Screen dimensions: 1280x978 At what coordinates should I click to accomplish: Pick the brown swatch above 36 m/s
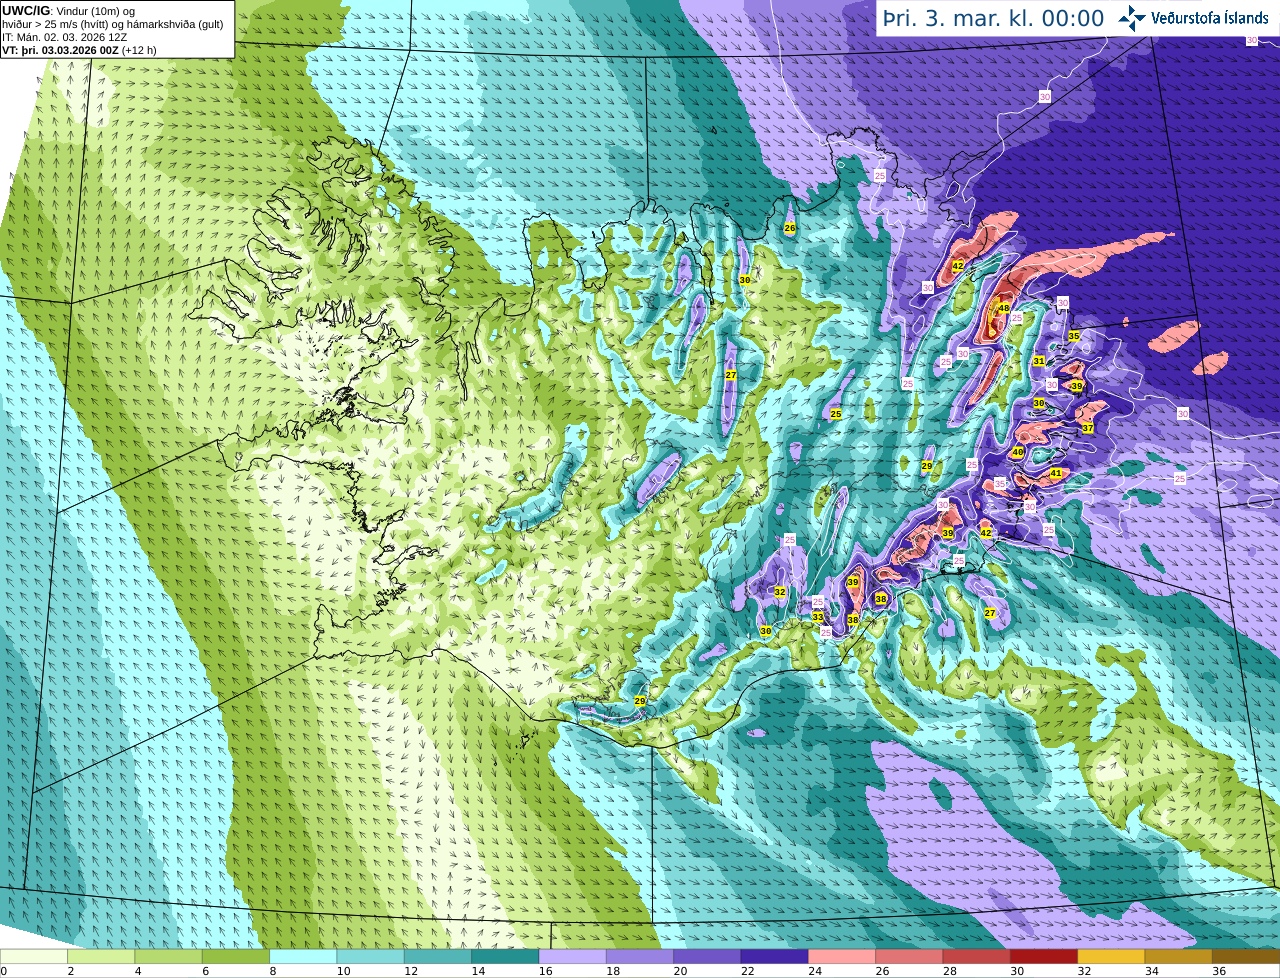pos(1247,957)
